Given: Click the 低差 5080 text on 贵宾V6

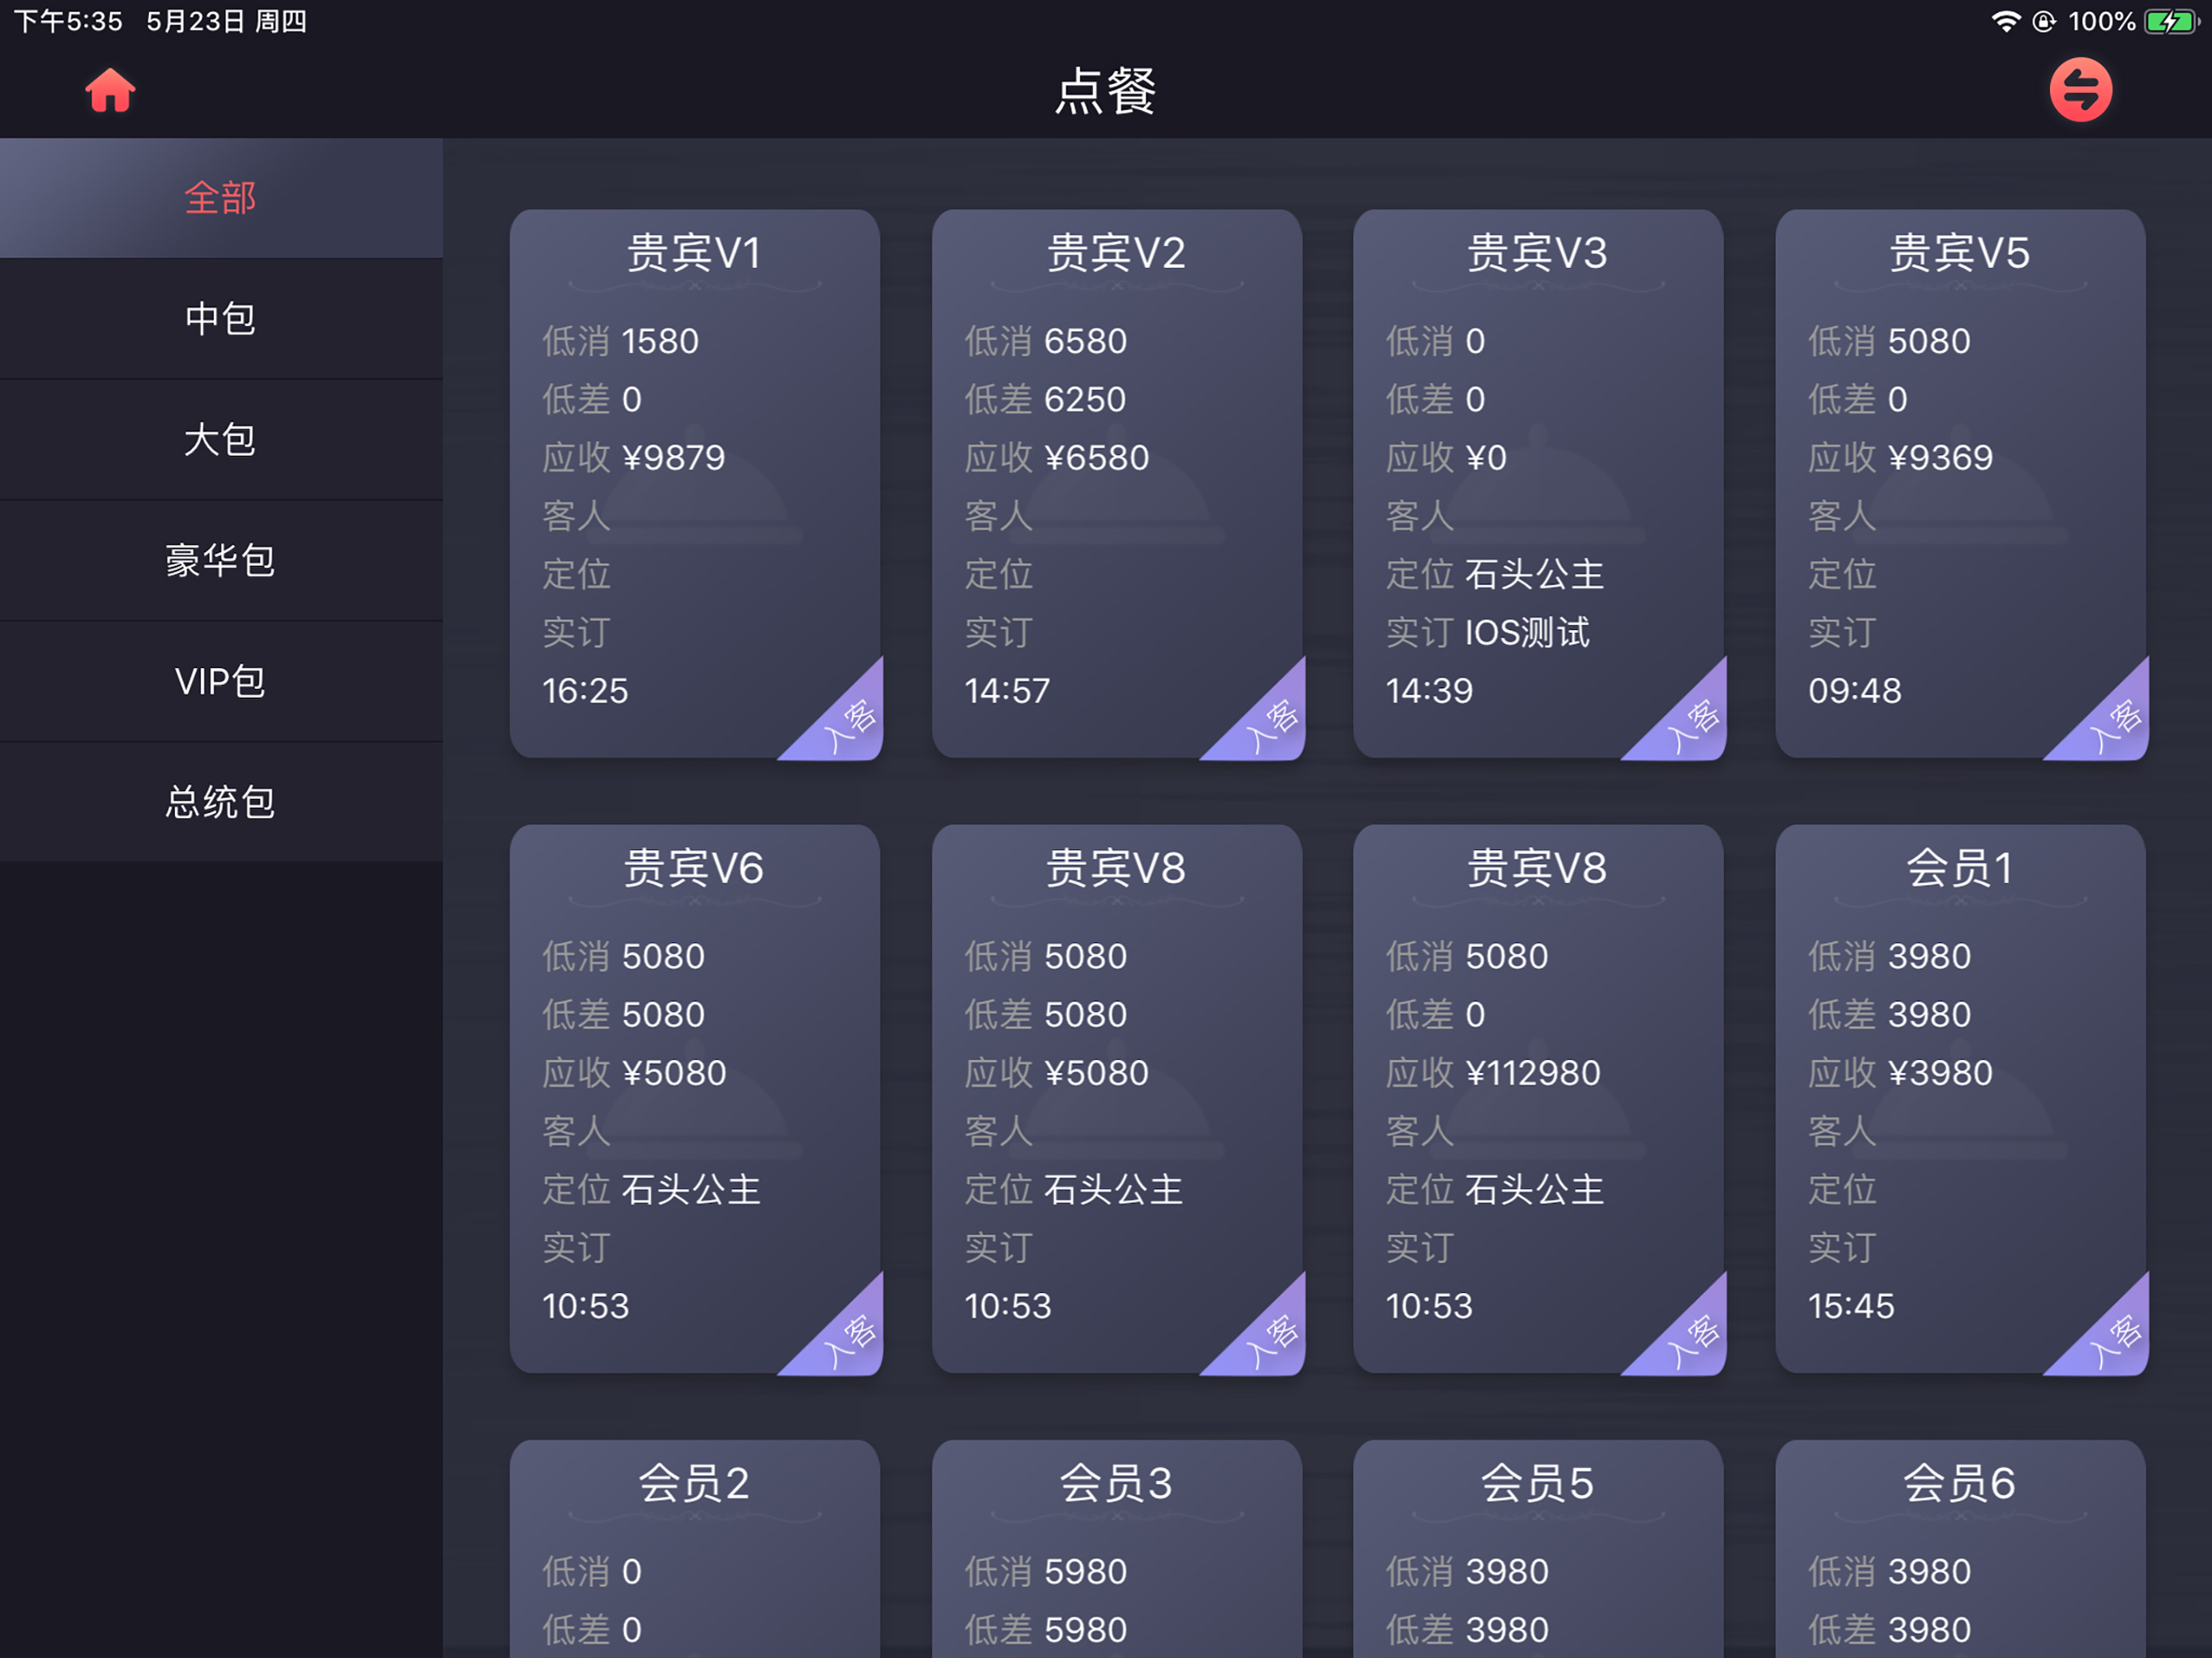Looking at the screenshot, I should (623, 1015).
